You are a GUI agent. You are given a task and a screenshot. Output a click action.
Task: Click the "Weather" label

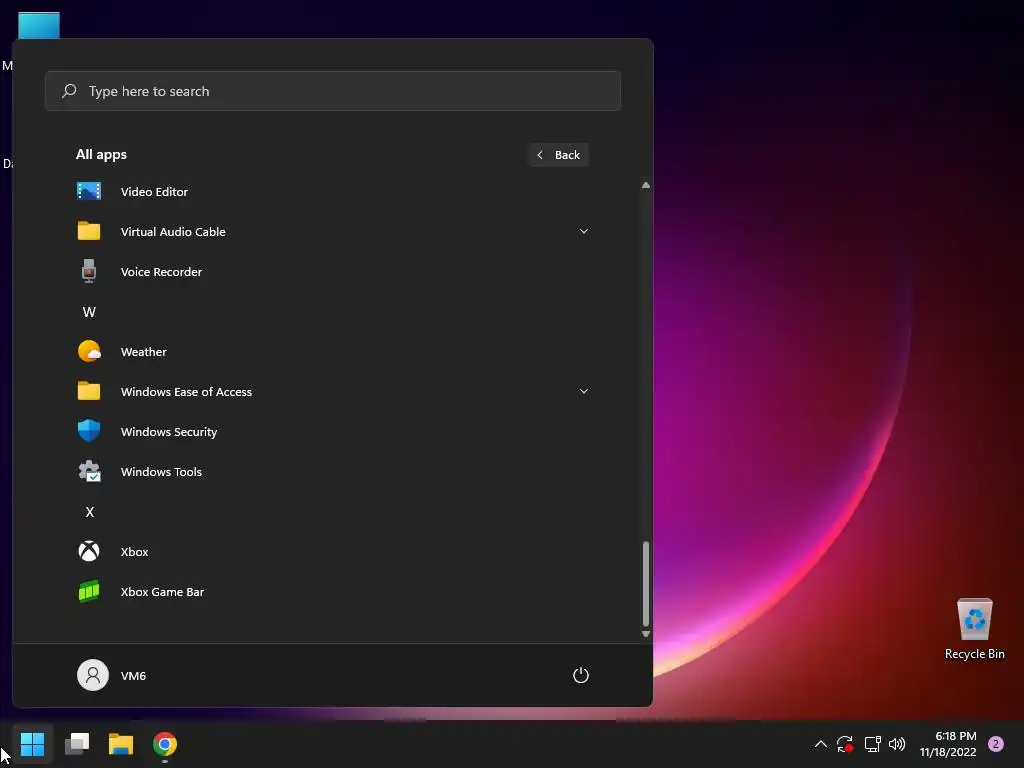(144, 351)
